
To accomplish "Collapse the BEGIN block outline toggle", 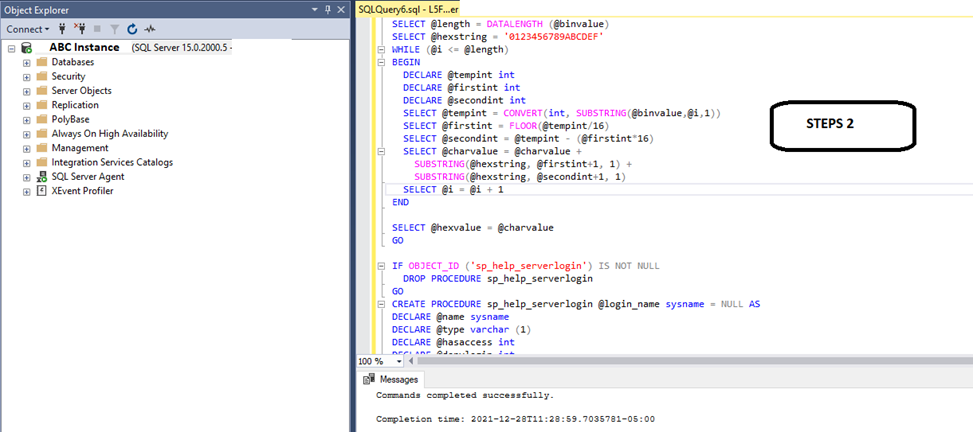I will click(x=382, y=63).
